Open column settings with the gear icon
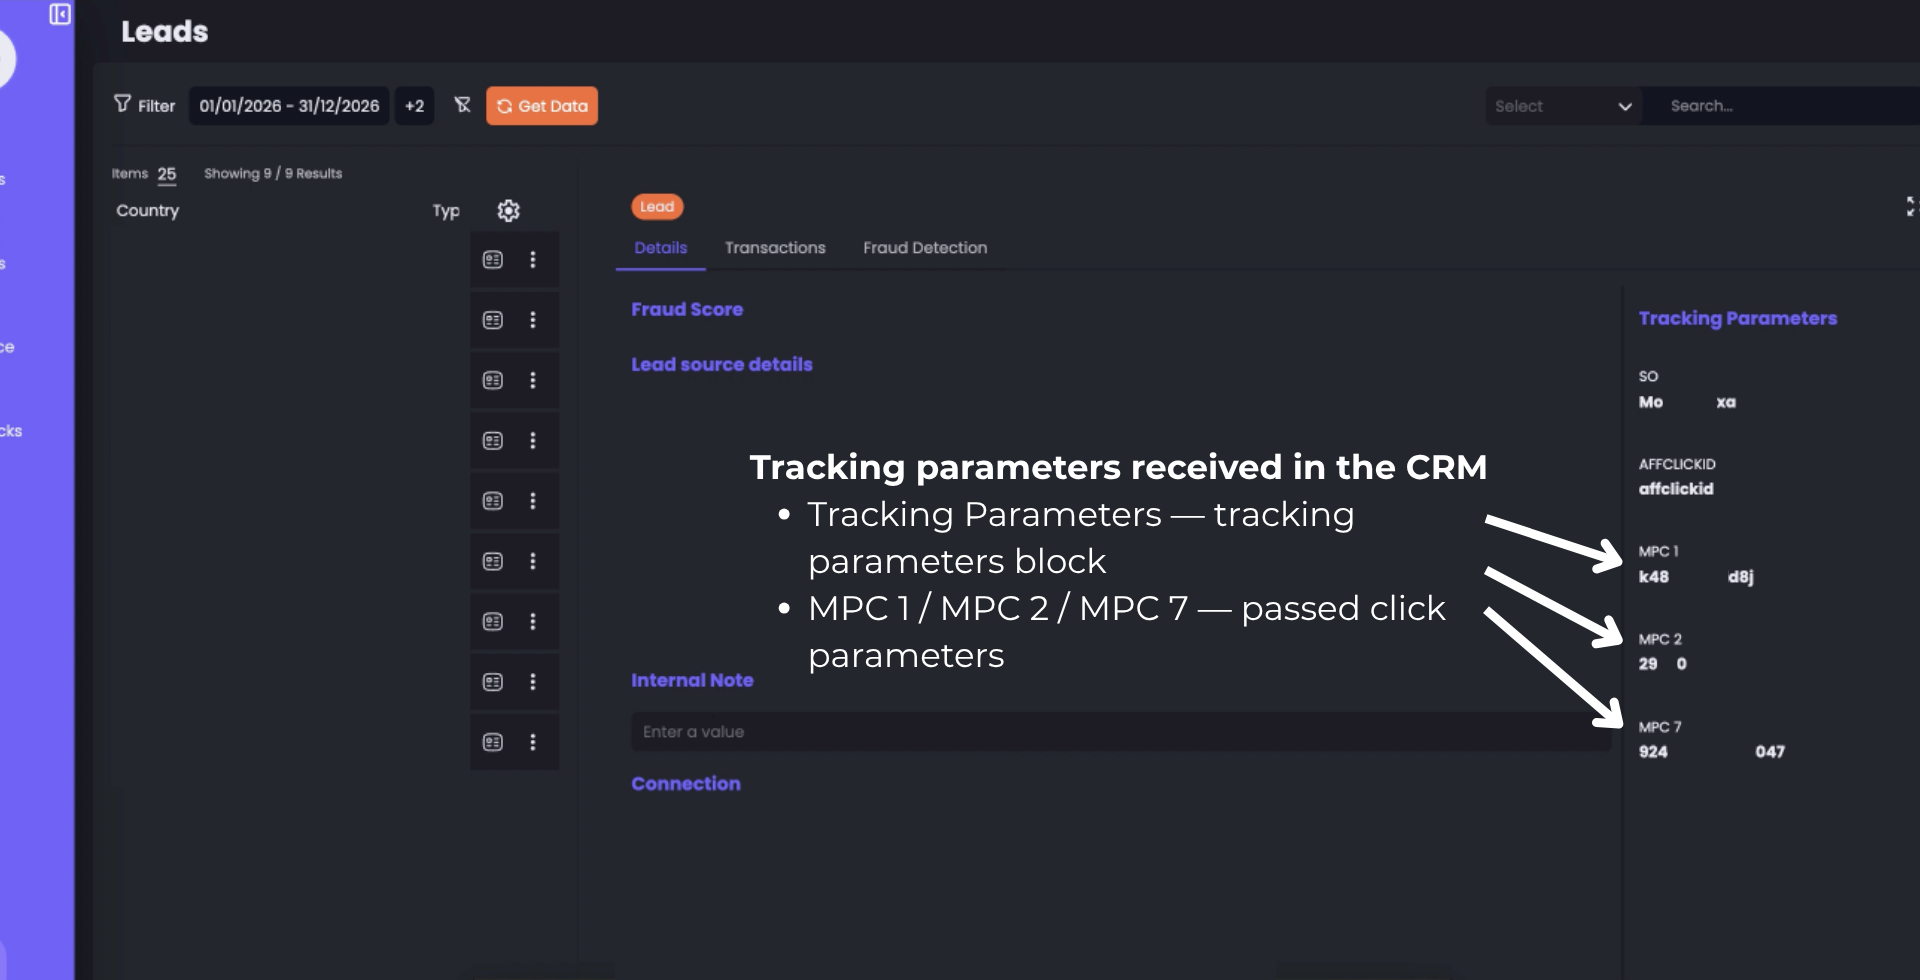 508,211
